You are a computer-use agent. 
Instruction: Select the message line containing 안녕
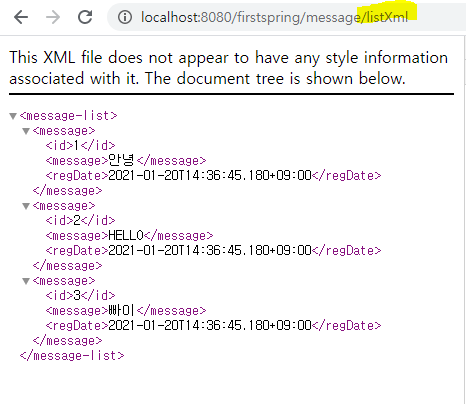[126, 161]
